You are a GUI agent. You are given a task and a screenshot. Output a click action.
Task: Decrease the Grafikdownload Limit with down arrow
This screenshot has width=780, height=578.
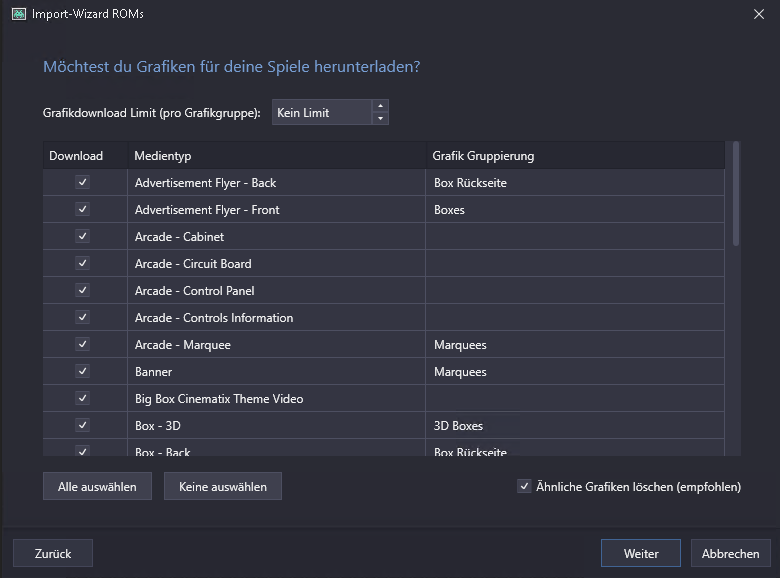click(379, 119)
